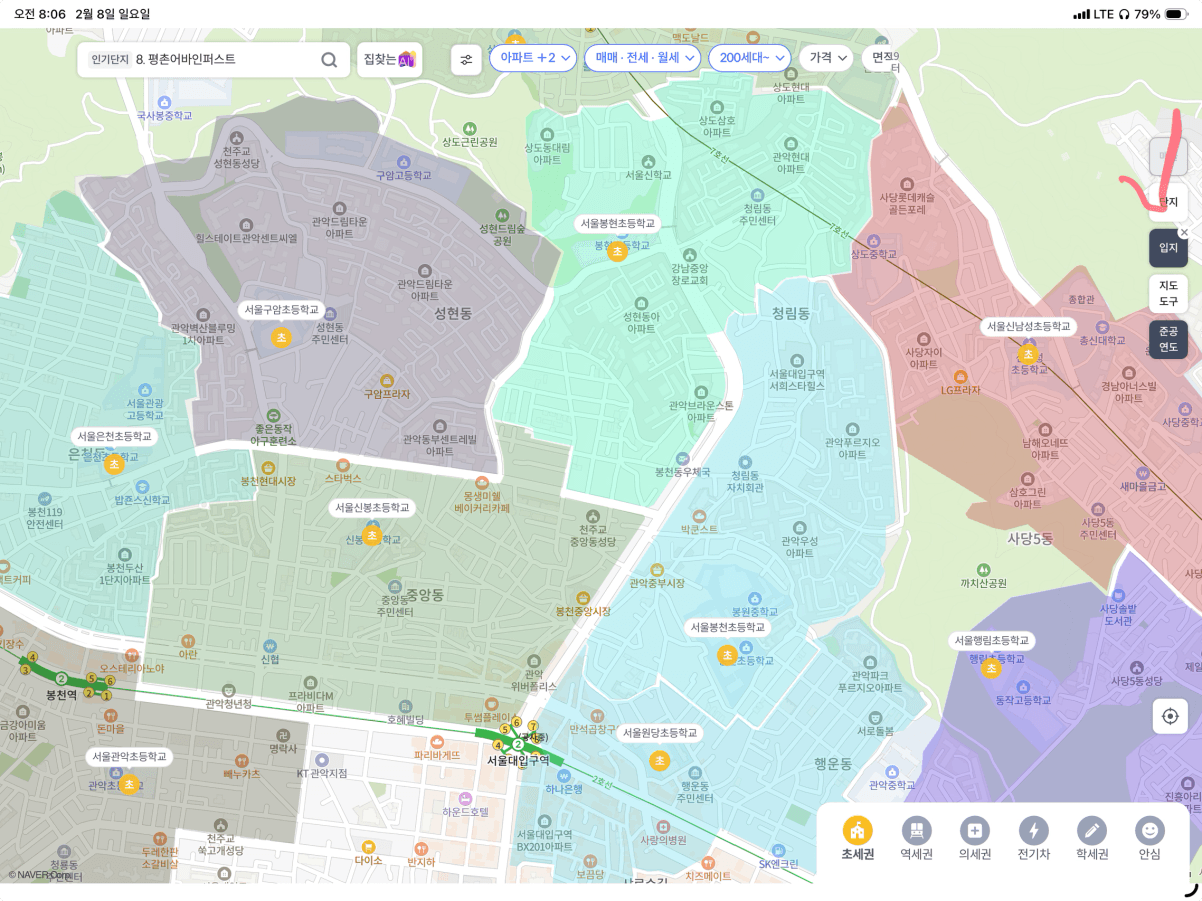Expand the 매매·전세·월세 deal type dropdown
This screenshot has height=901, width=1202.
642,58
